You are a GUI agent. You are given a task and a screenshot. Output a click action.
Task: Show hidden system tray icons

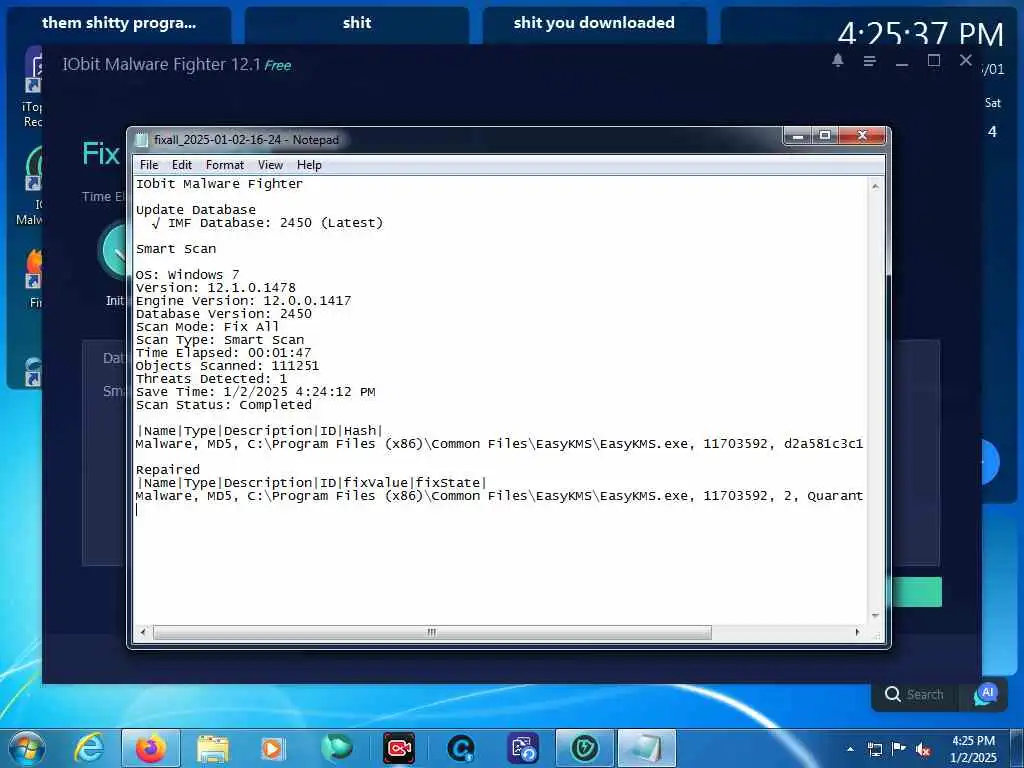(850, 749)
